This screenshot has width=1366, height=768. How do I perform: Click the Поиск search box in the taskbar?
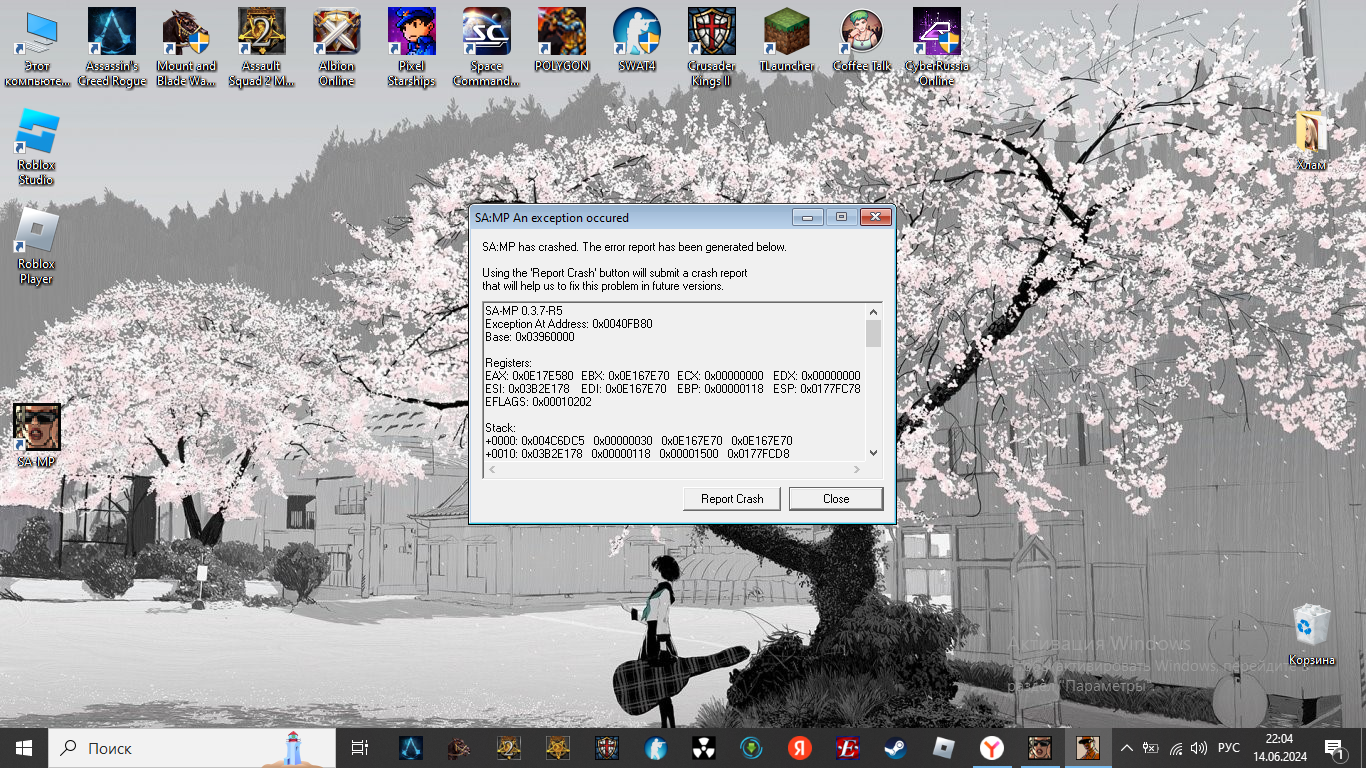(x=170, y=748)
